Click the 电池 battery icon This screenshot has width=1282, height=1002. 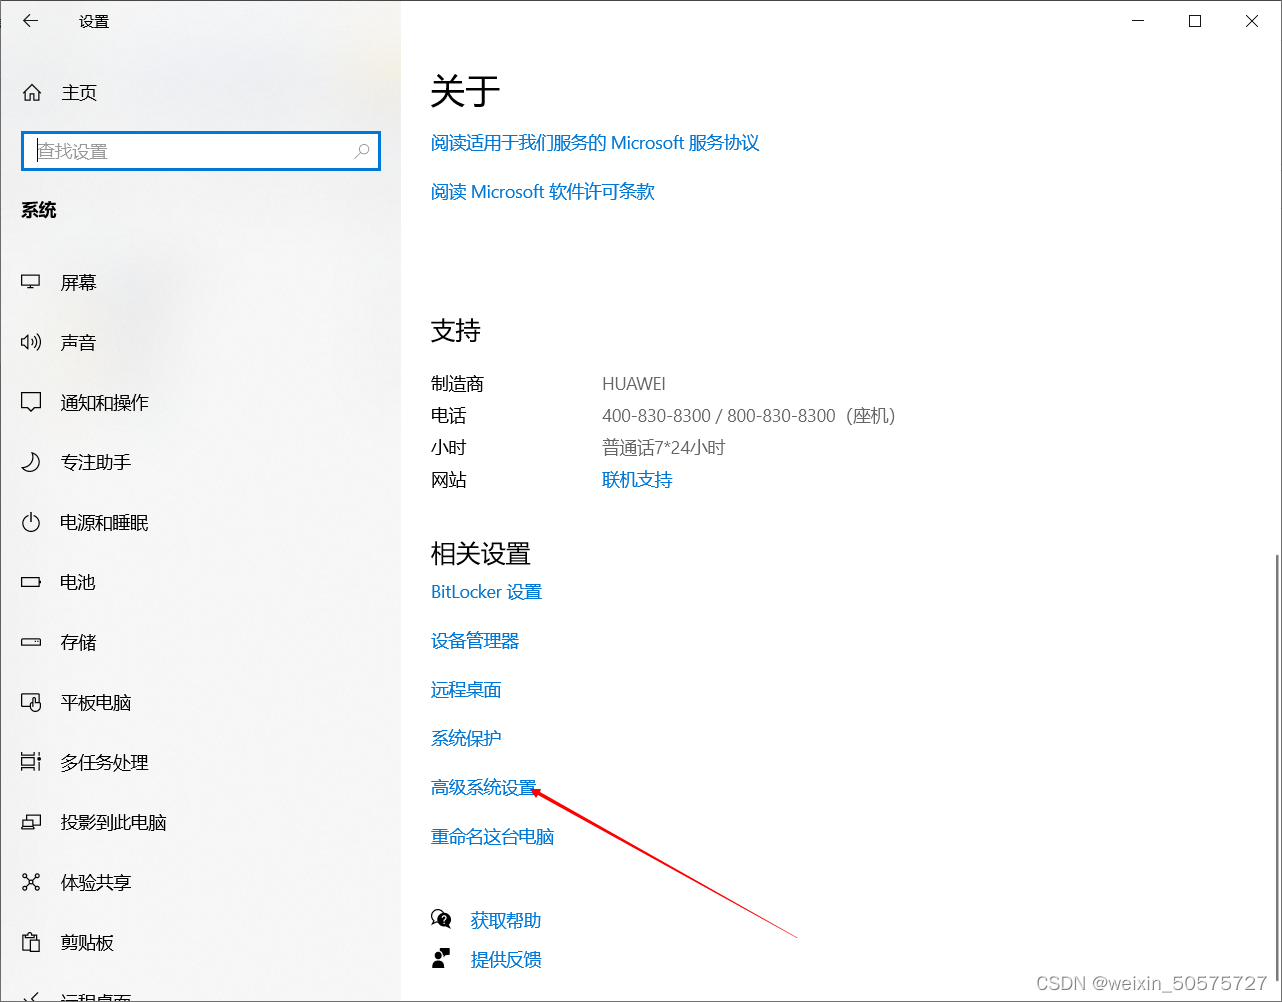click(31, 582)
